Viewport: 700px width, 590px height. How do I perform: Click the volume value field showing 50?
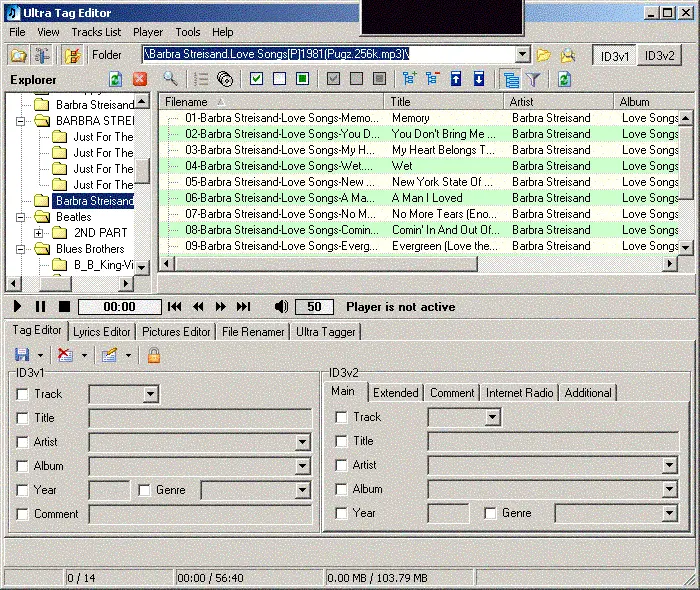(x=314, y=307)
